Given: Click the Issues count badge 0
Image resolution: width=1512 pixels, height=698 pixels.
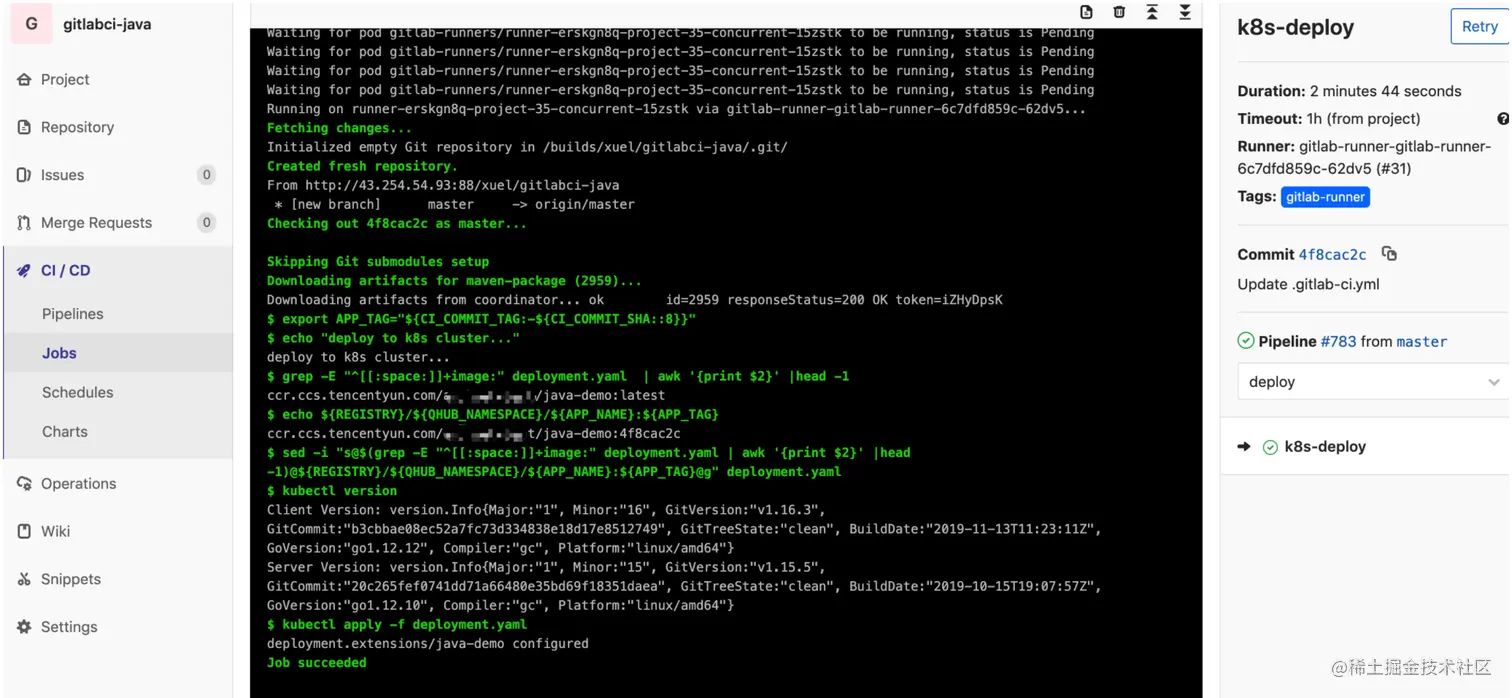Looking at the screenshot, I should (207, 175).
